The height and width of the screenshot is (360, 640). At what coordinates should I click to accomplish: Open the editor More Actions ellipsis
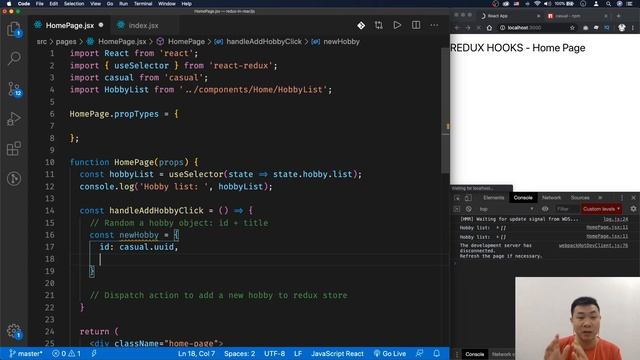tap(434, 25)
